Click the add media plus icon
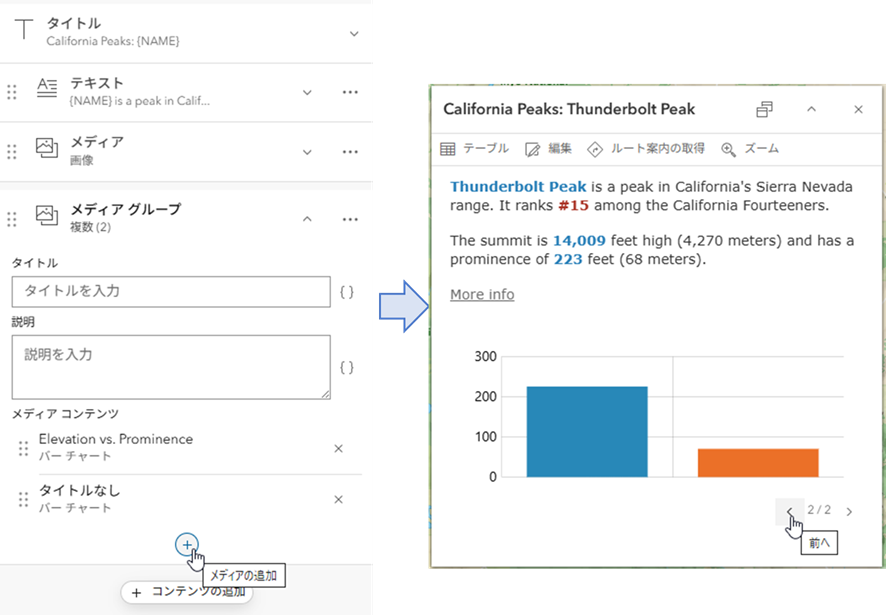The height and width of the screenshot is (615, 886). click(x=186, y=545)
